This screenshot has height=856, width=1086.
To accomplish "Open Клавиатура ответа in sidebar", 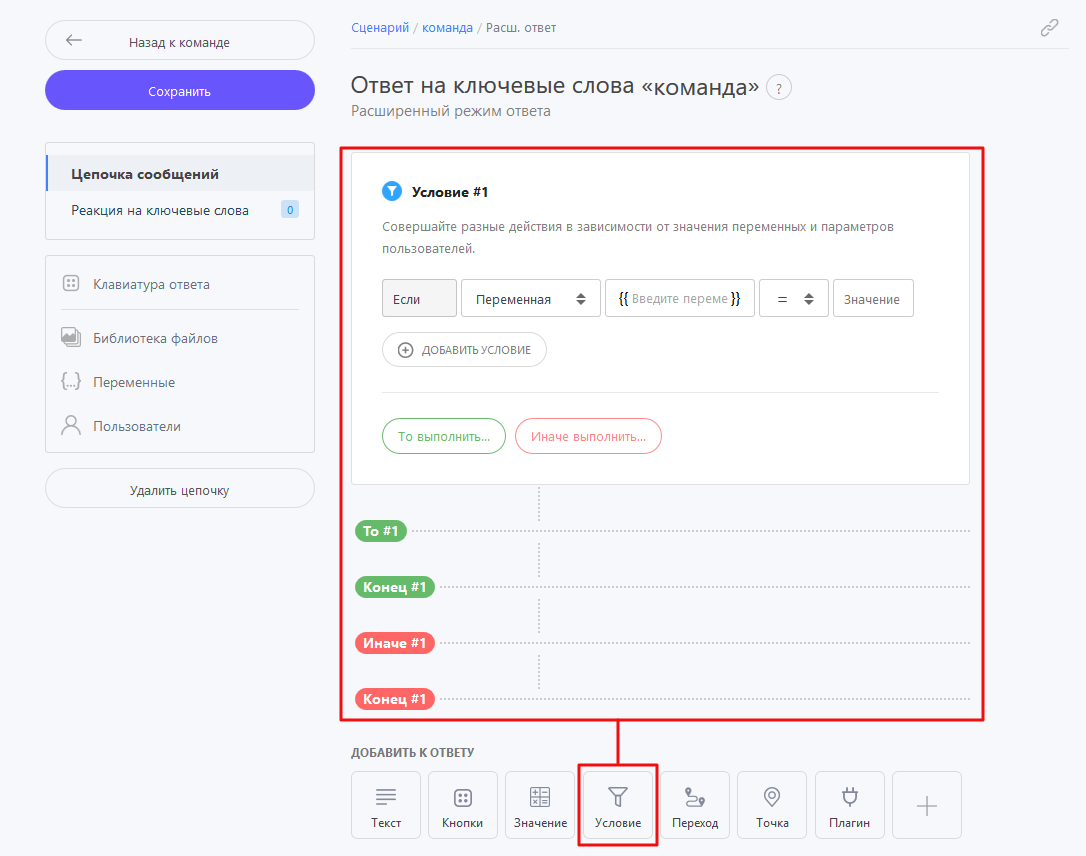I will (x=151, y=284).
